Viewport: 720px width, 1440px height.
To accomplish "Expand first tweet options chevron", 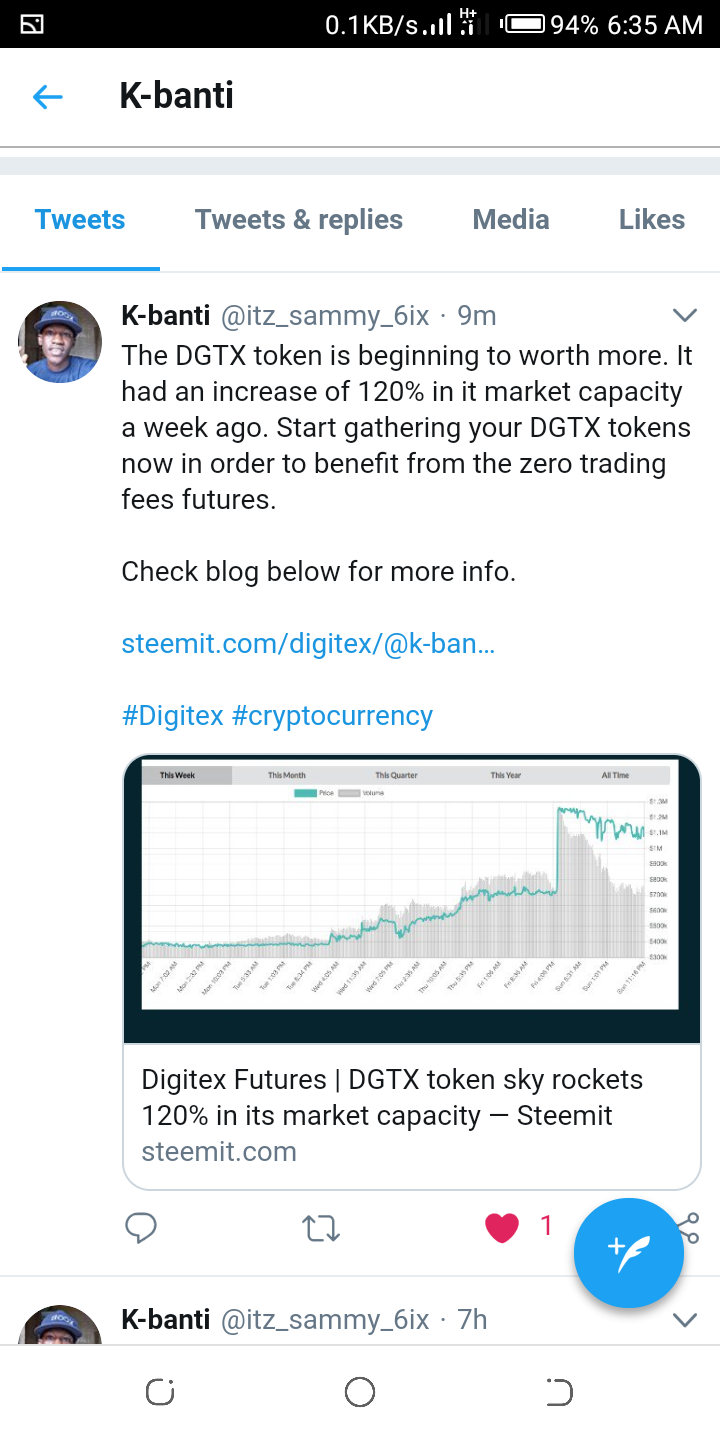I will pos(685,316).
